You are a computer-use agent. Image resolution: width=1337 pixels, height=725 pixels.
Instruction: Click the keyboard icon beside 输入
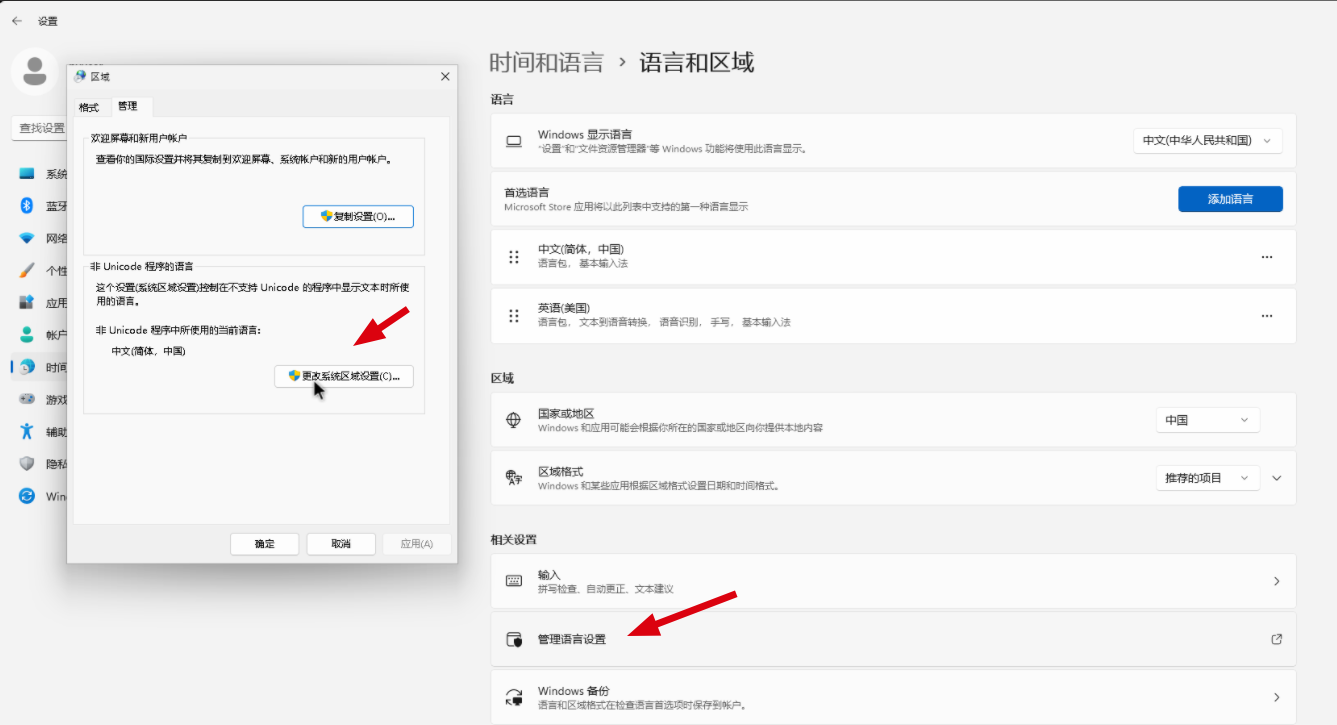point(514,581)
